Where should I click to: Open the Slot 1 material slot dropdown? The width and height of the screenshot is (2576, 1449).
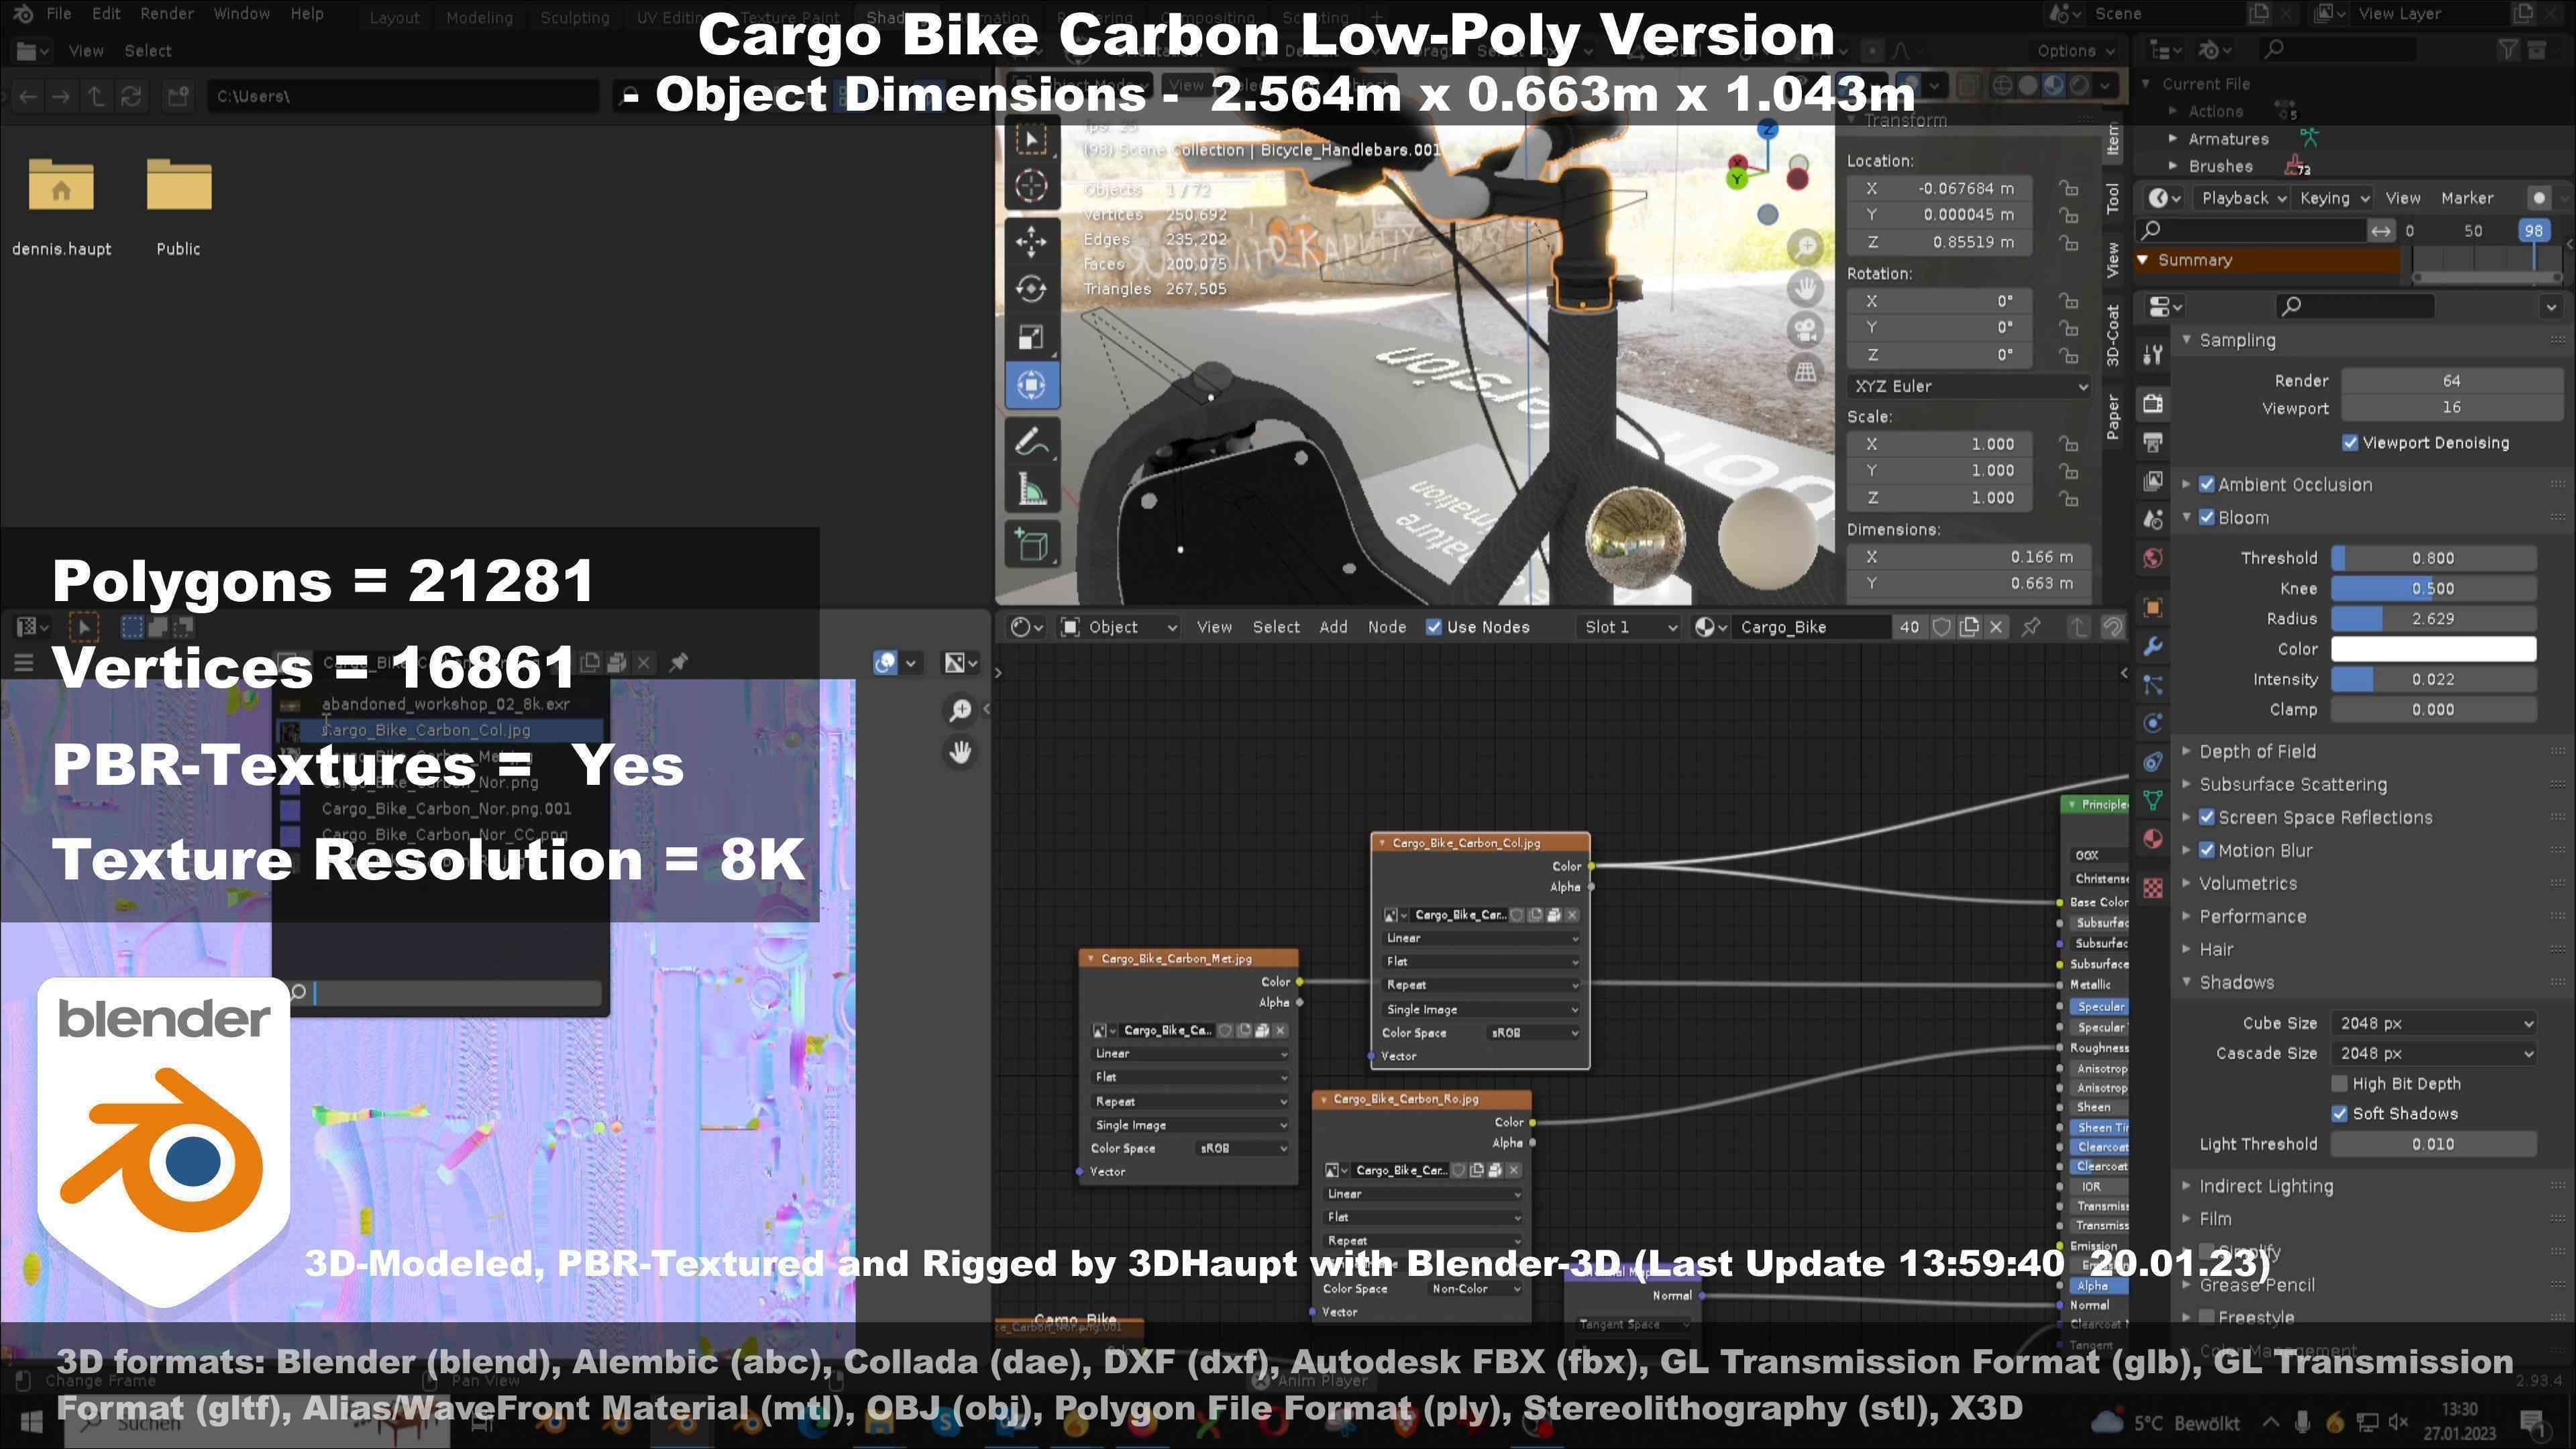point(1629,627)
